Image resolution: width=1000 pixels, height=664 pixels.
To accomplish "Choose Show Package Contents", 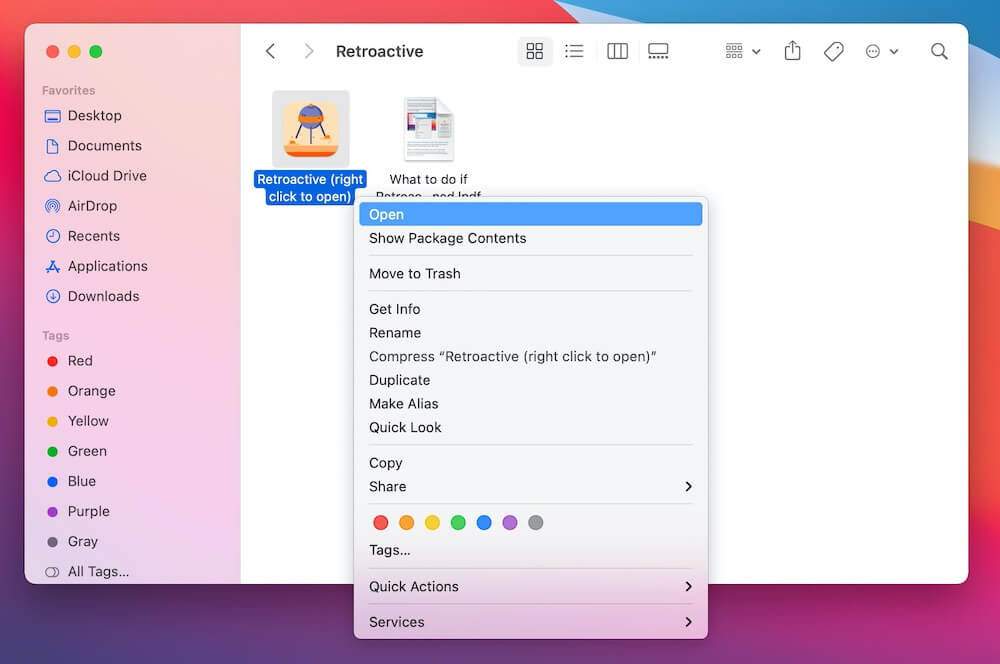I will (x=531, y=238).
